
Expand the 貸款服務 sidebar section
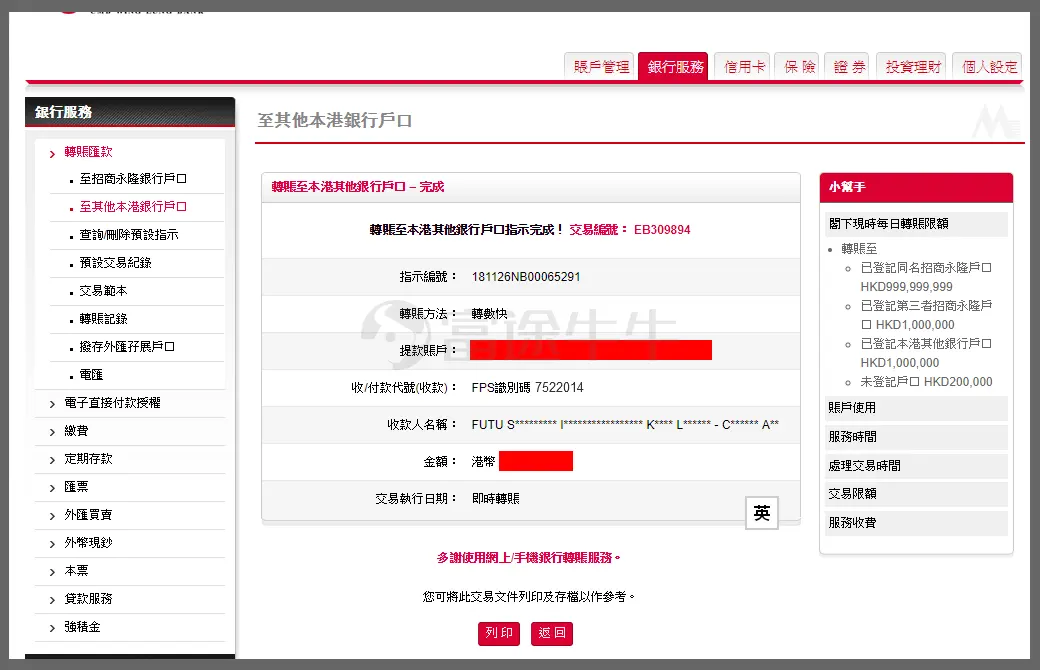(x=88, y=599)
